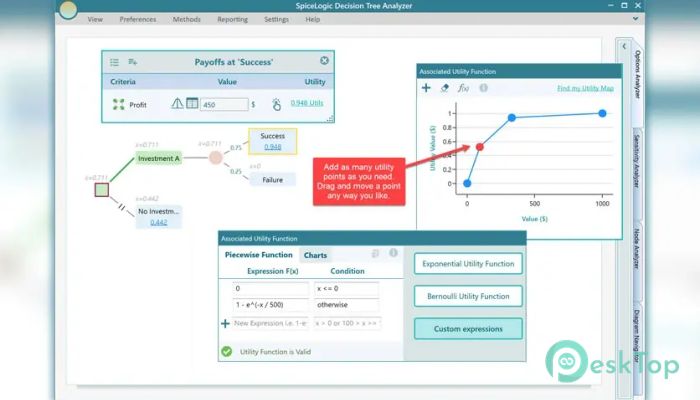Edit the condition field x <= 0
The image size is (700, 400).
(347, 289)
